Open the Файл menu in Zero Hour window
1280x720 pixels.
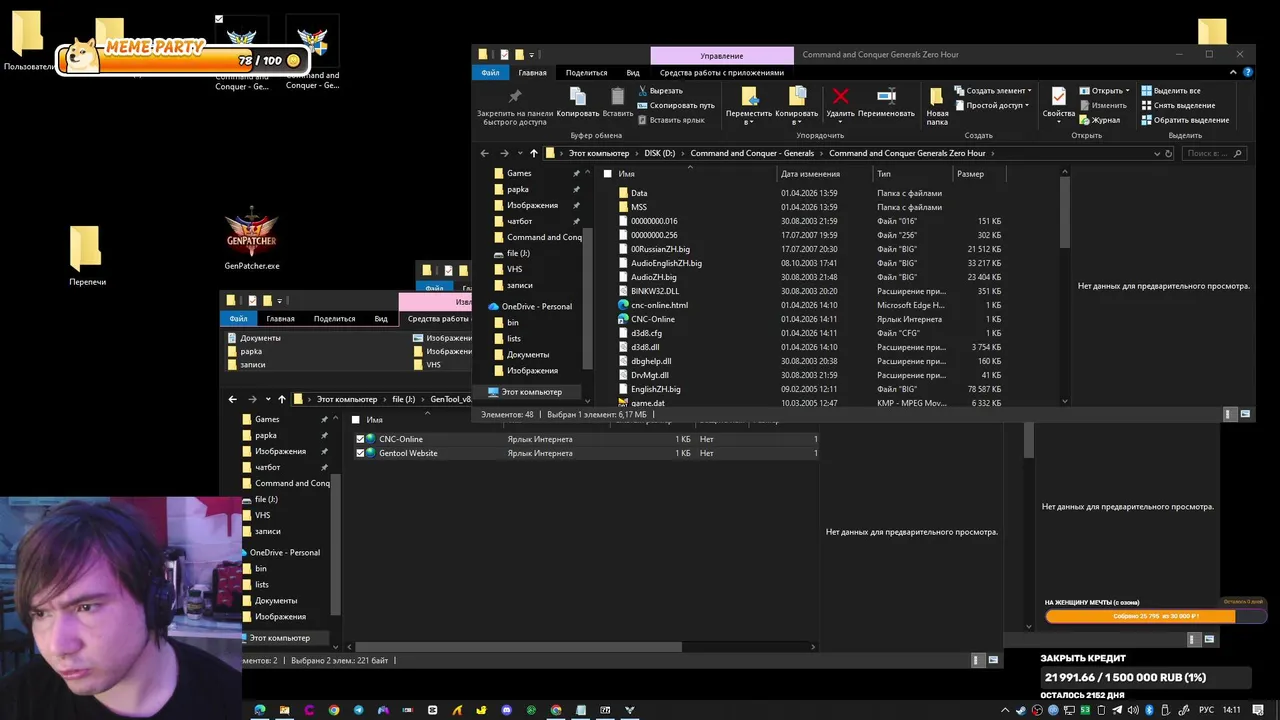(490, 72)
